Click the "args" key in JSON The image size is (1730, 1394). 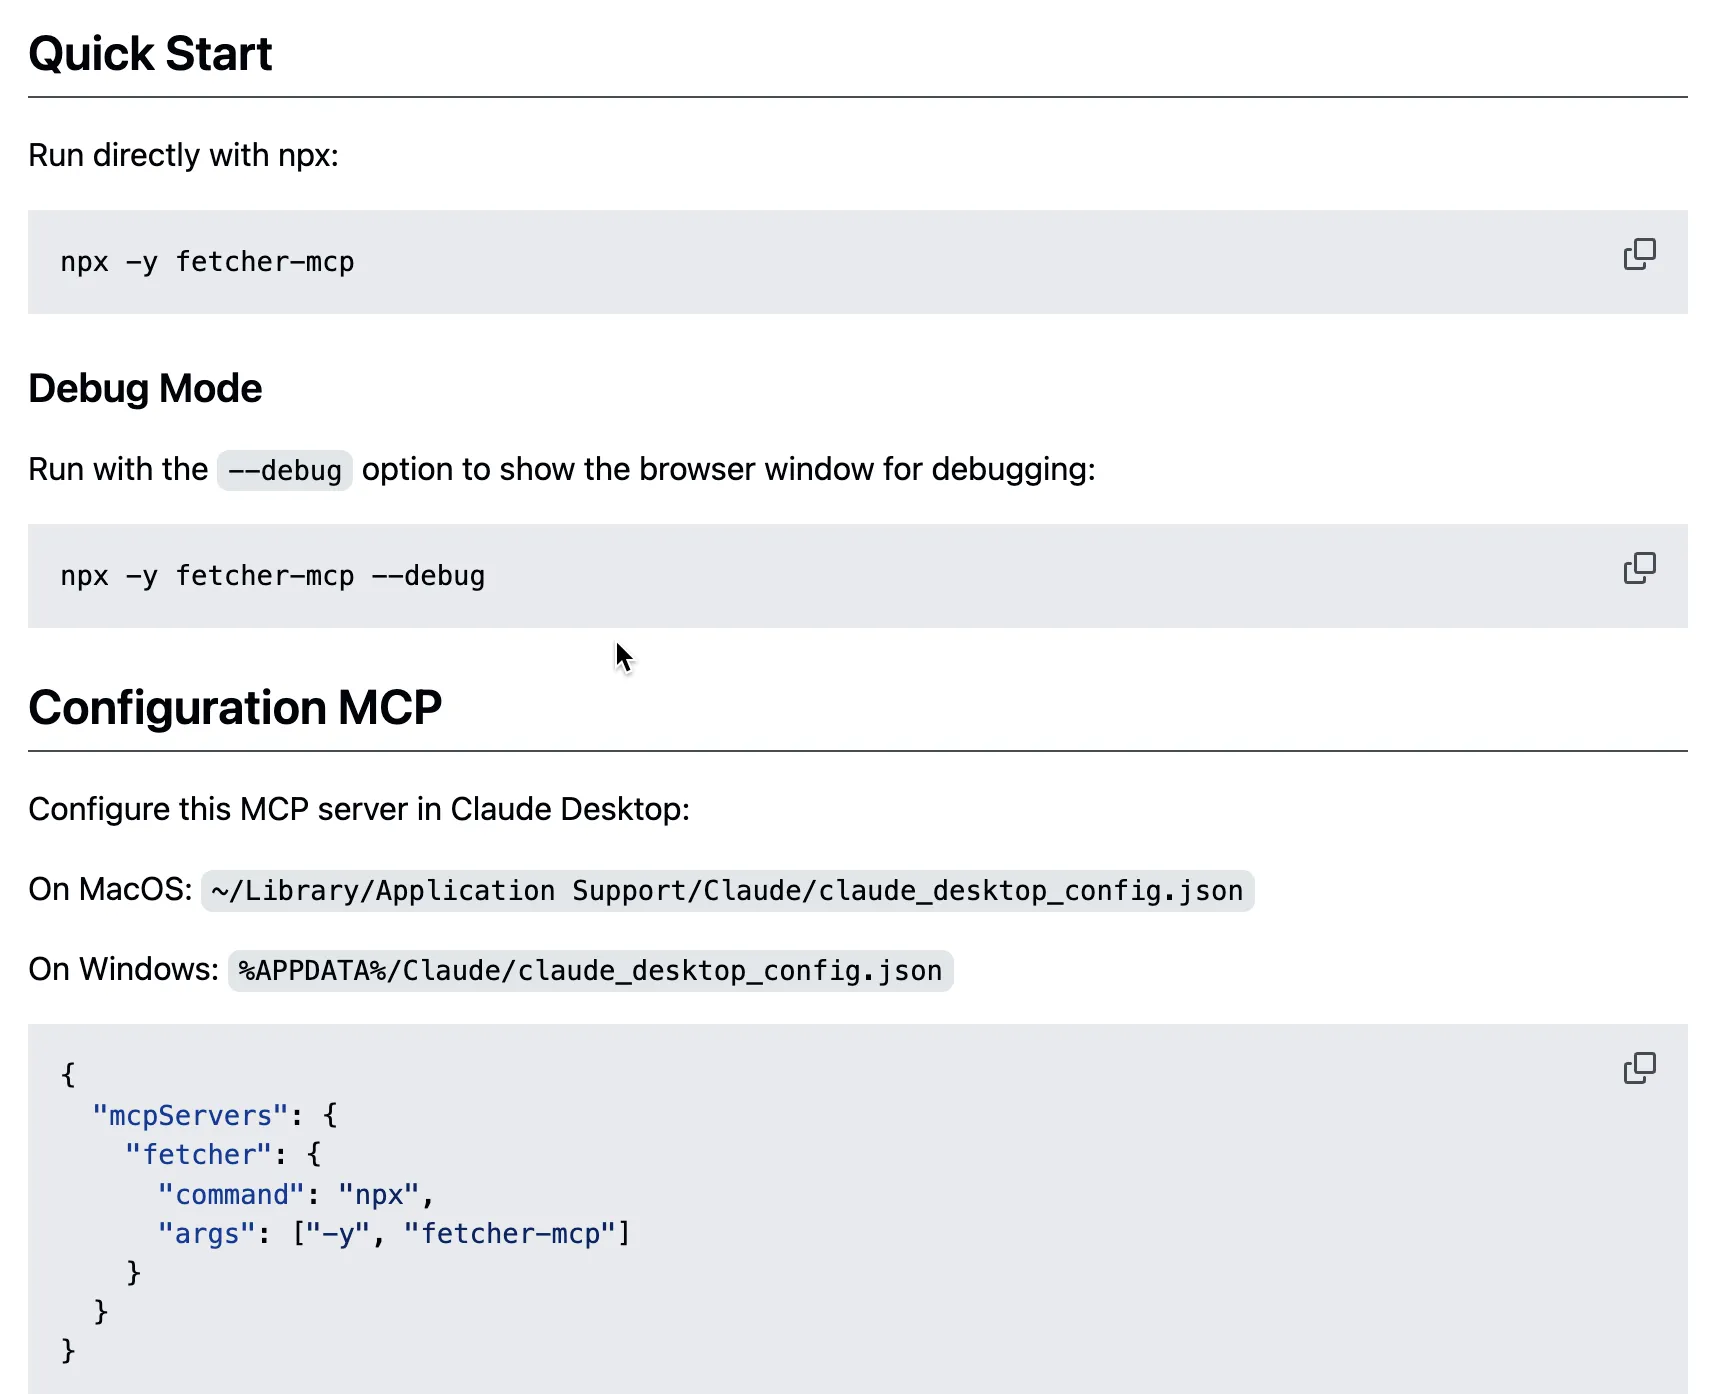[x=207, y=1234]
